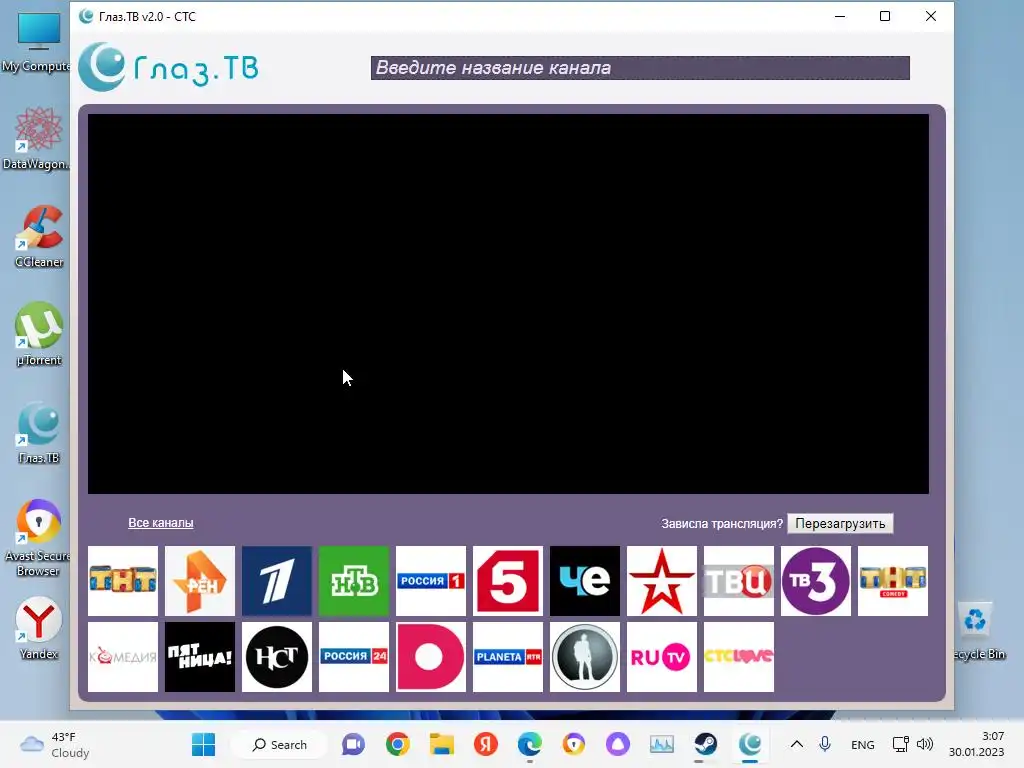The image size is (1024, 768).
Task: Select the red 5 channel icon
Action: (x=508, y=581)
